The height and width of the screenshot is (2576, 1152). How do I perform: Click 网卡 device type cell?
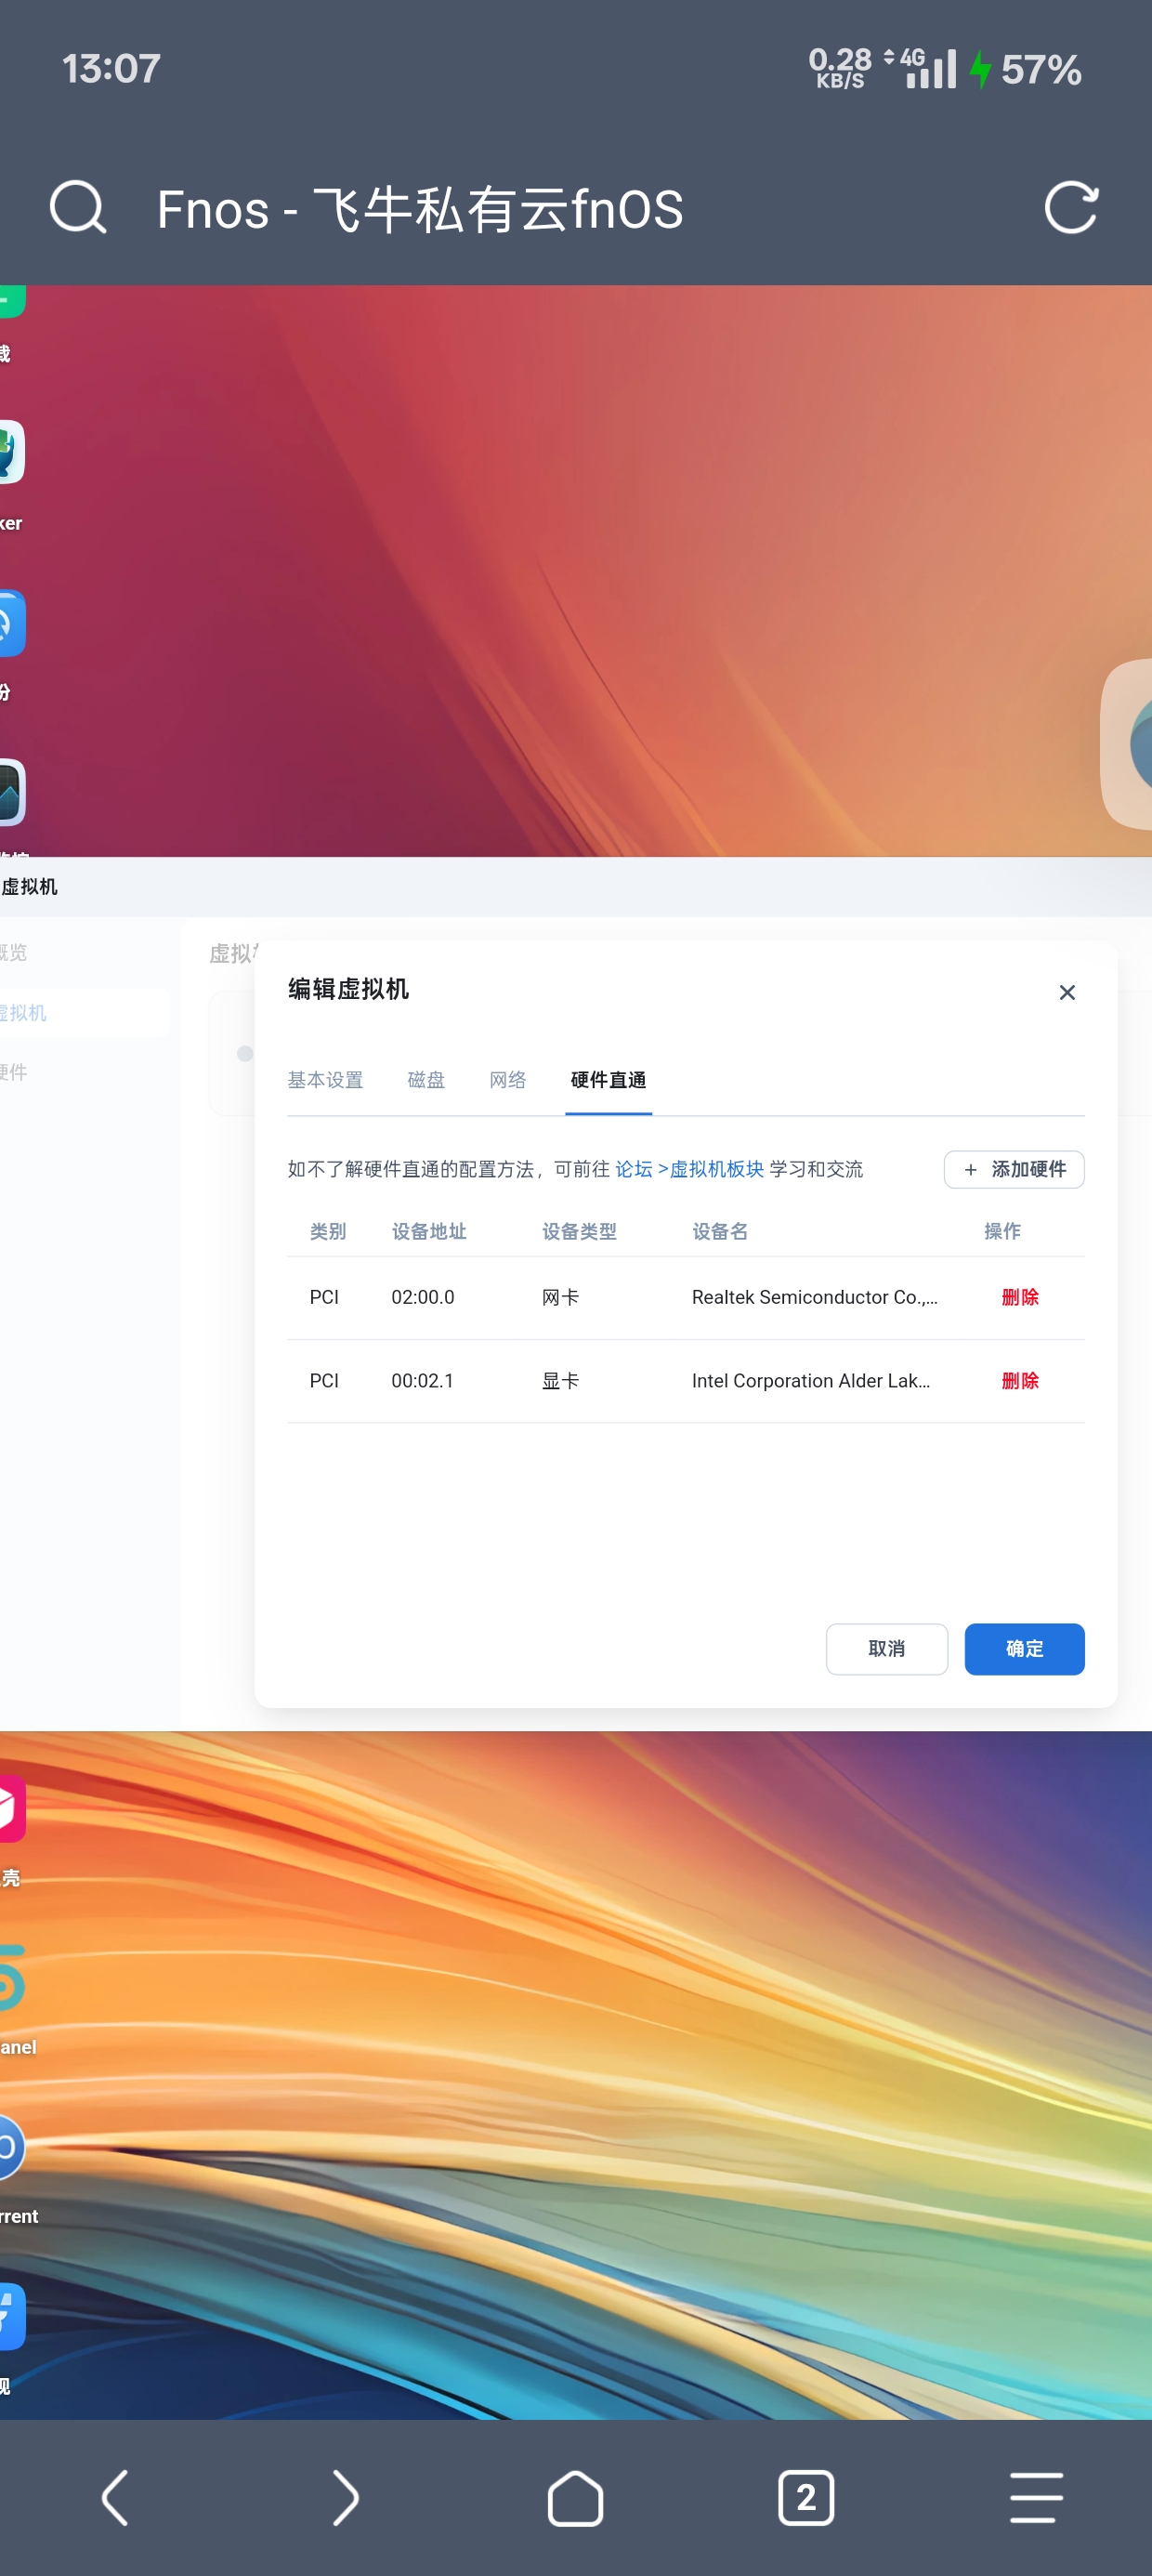tap(560, 1296)
